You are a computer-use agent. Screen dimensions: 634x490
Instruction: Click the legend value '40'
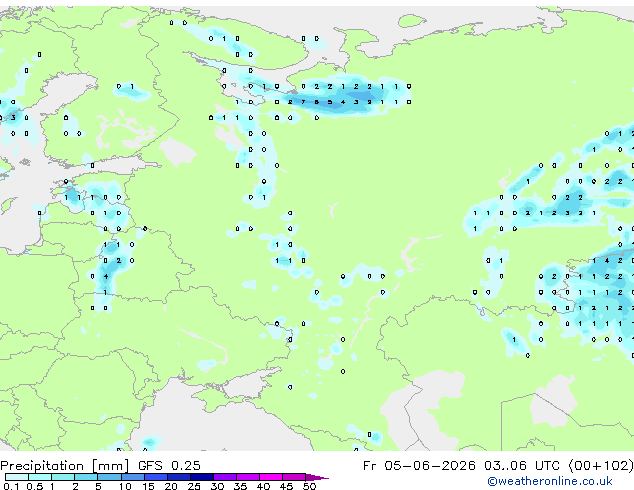click(263, 486)
